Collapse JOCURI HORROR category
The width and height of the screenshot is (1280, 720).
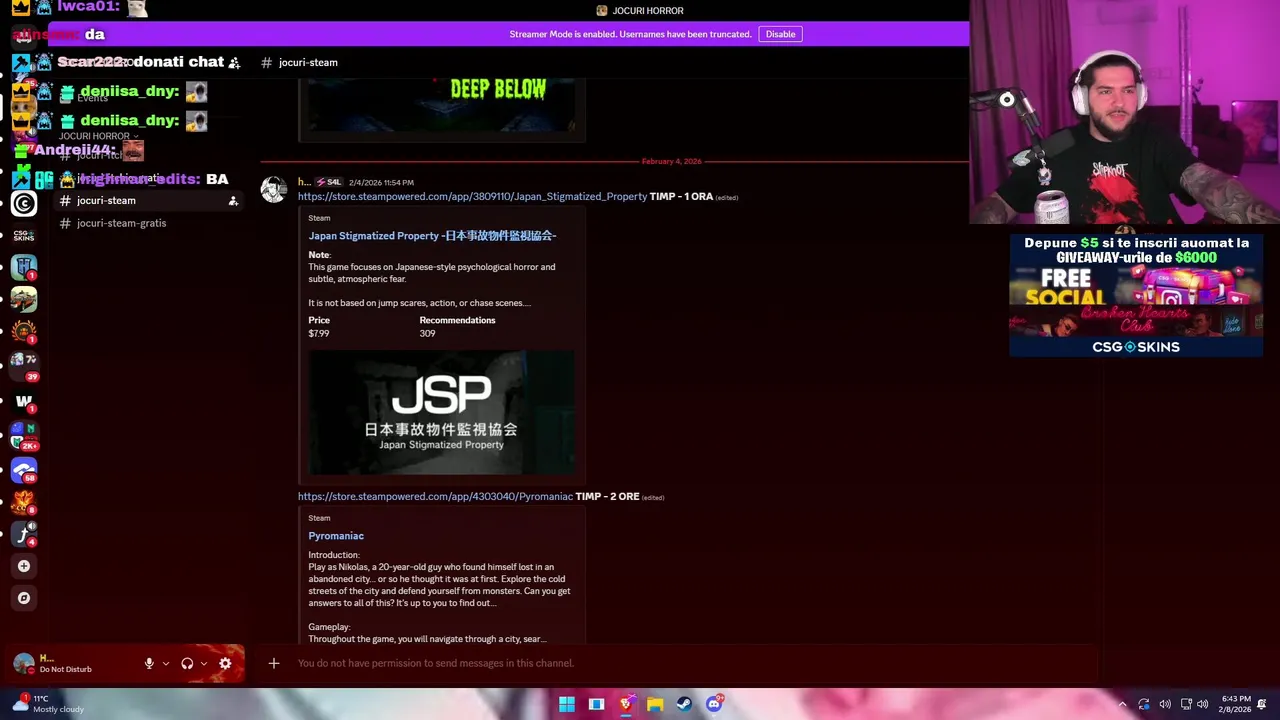(x=98, y=136)
